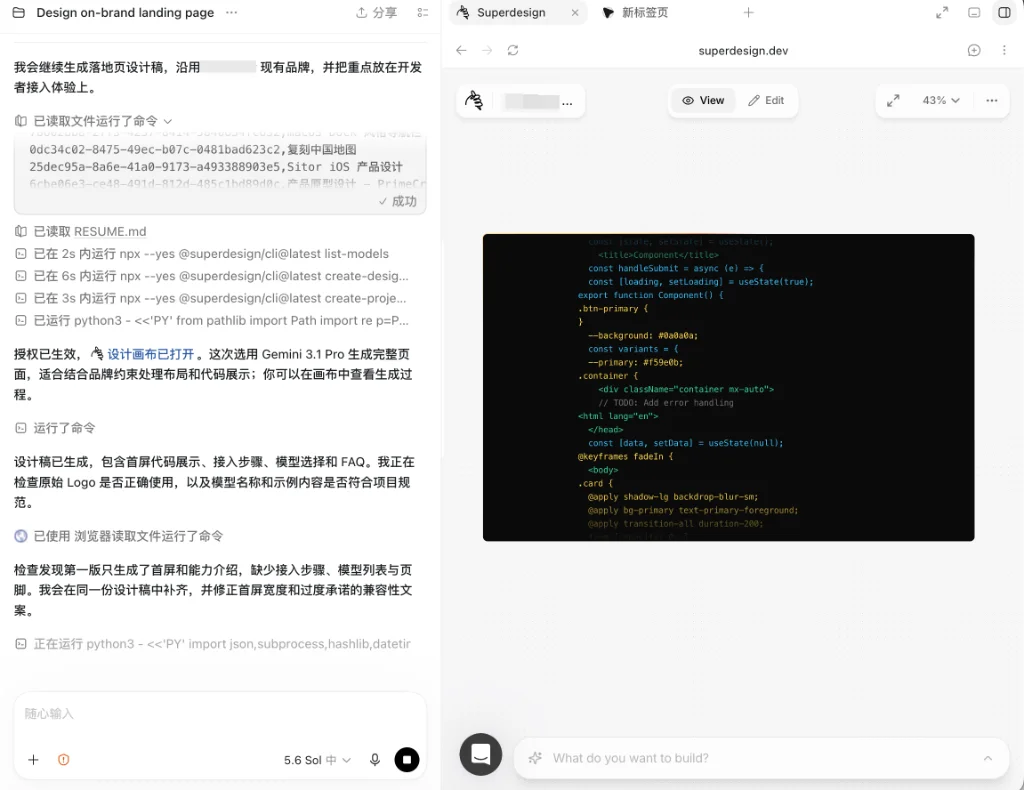Click the generating code preview frame

coord(728,387)
